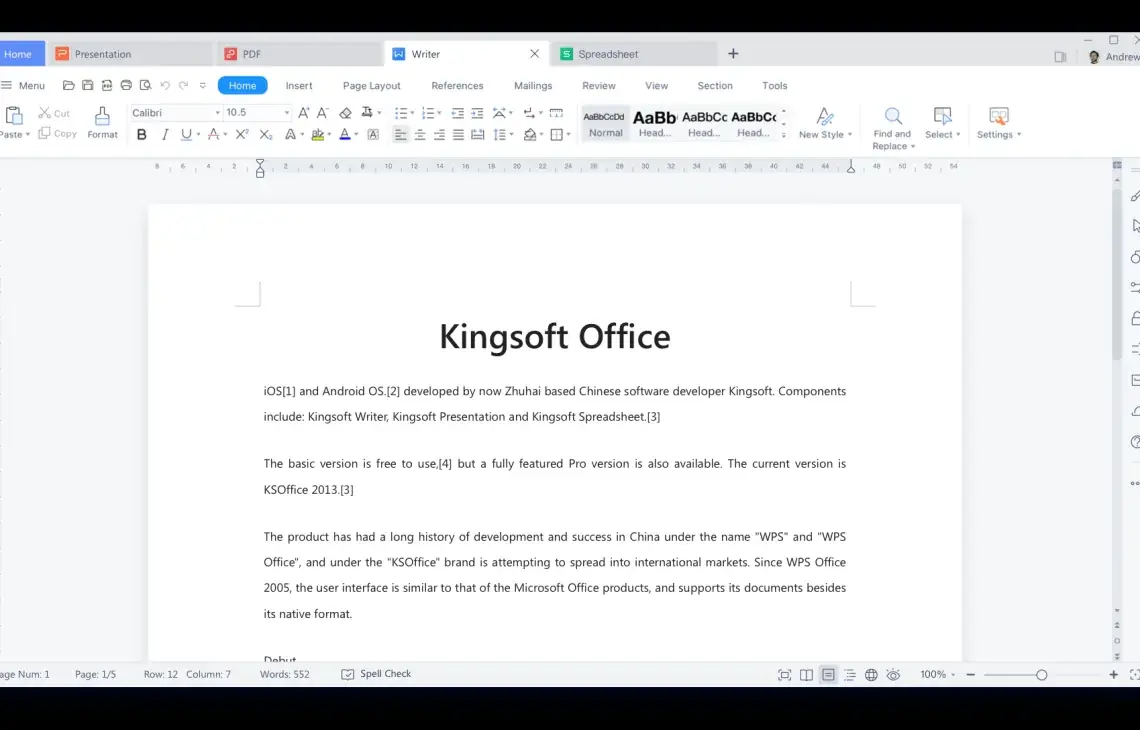This screenshot has height=730, width=1140.
Task: Open the Page Layout ribbon tab
Action: (x=372, y=85)
